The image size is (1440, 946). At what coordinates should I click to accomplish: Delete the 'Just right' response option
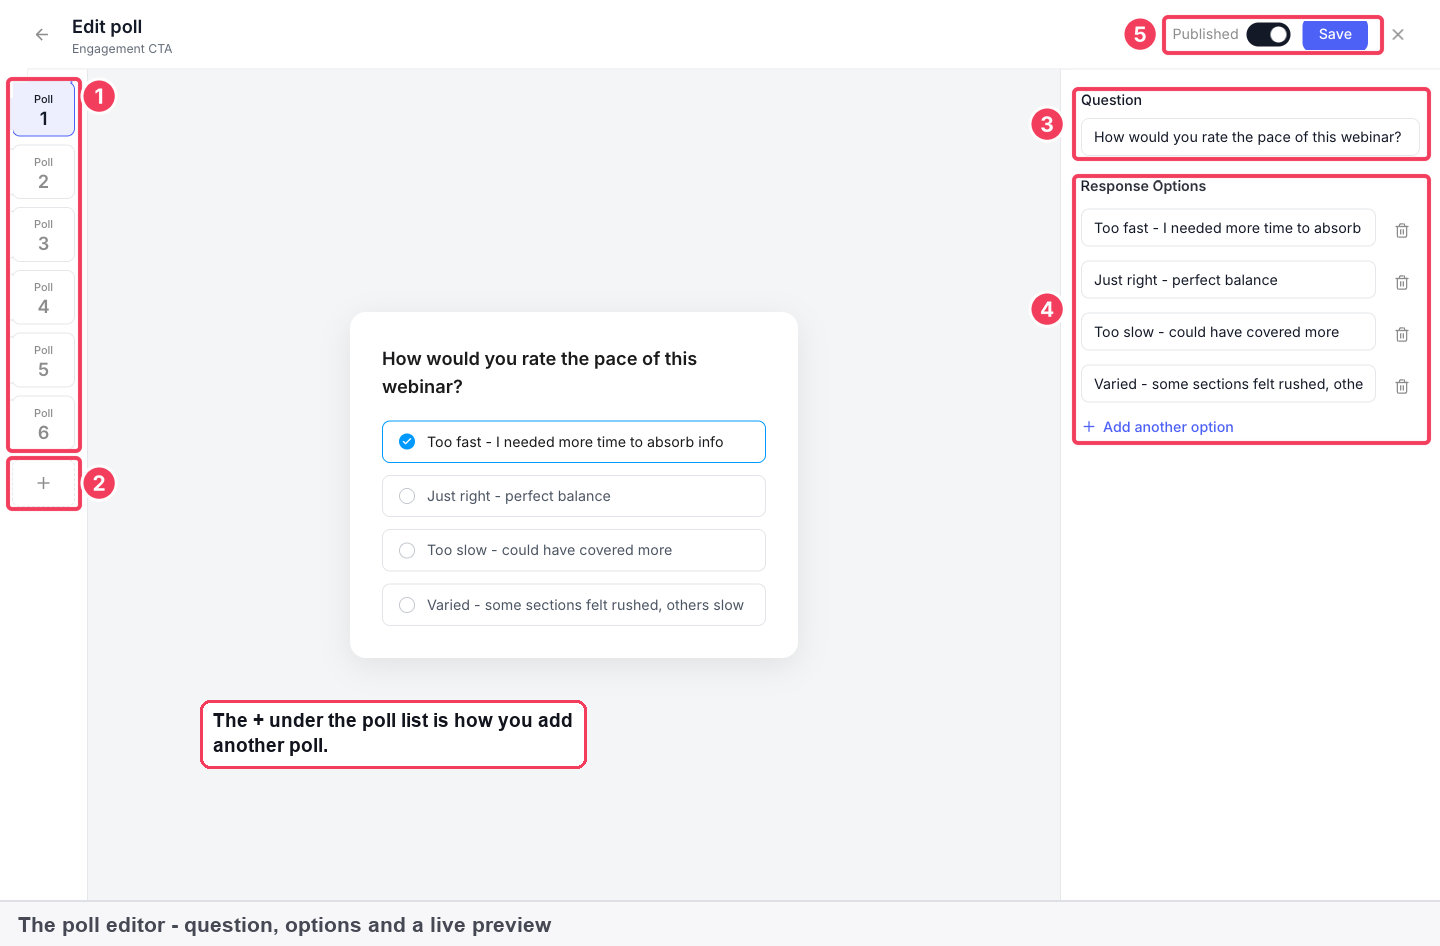tap(1402, 282)
